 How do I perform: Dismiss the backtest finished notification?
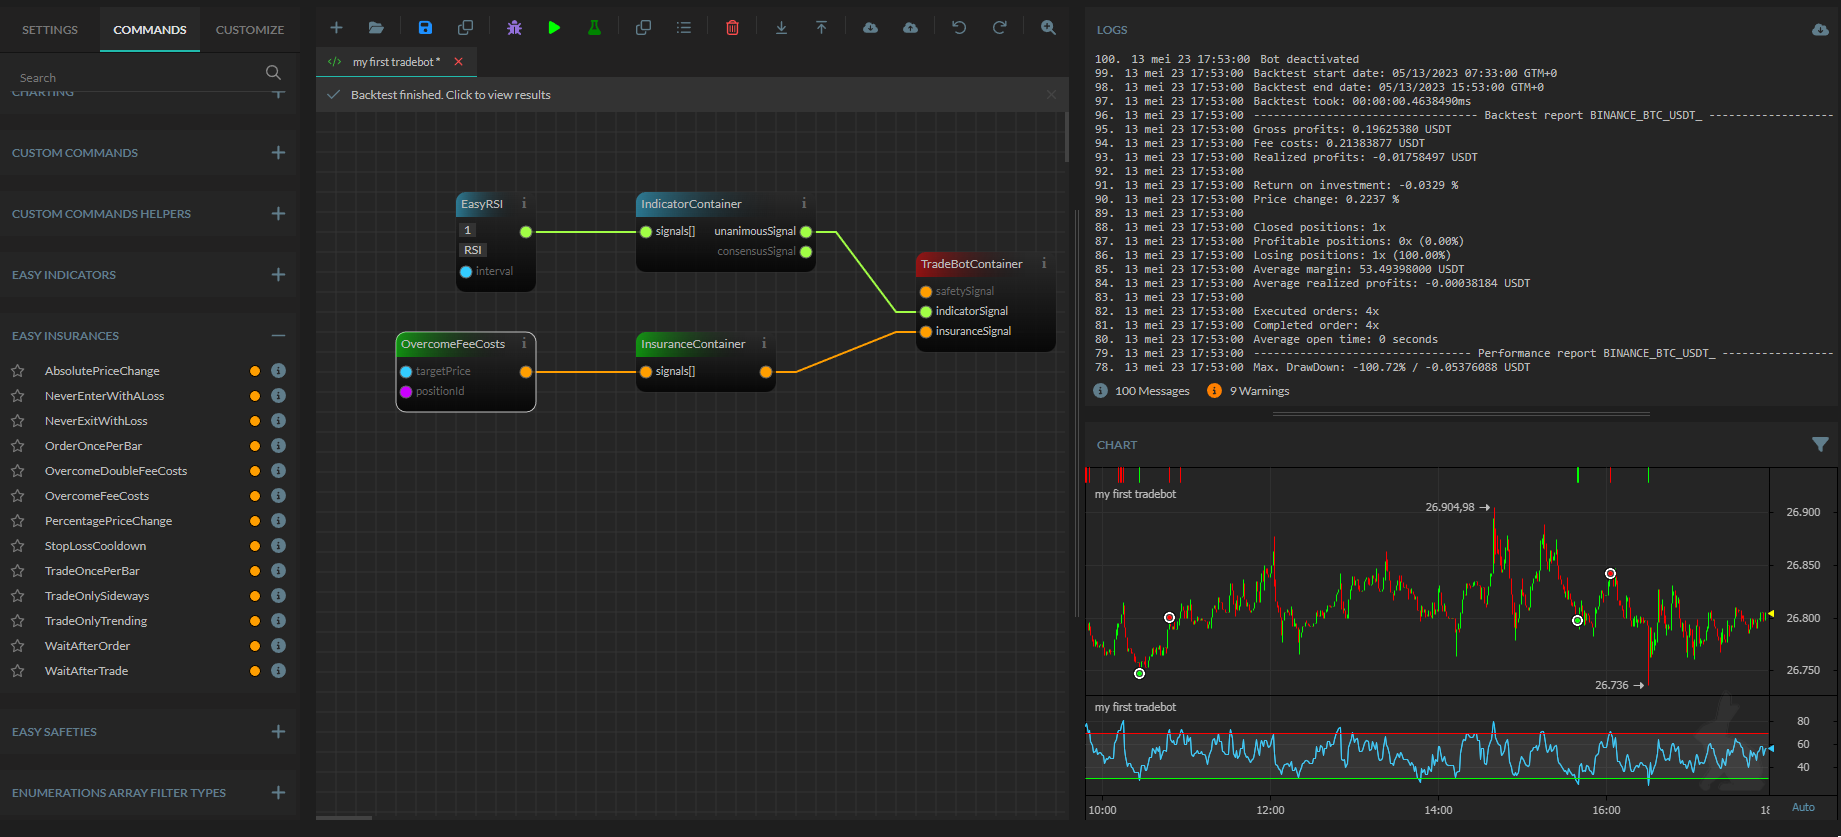(1051, 95)
